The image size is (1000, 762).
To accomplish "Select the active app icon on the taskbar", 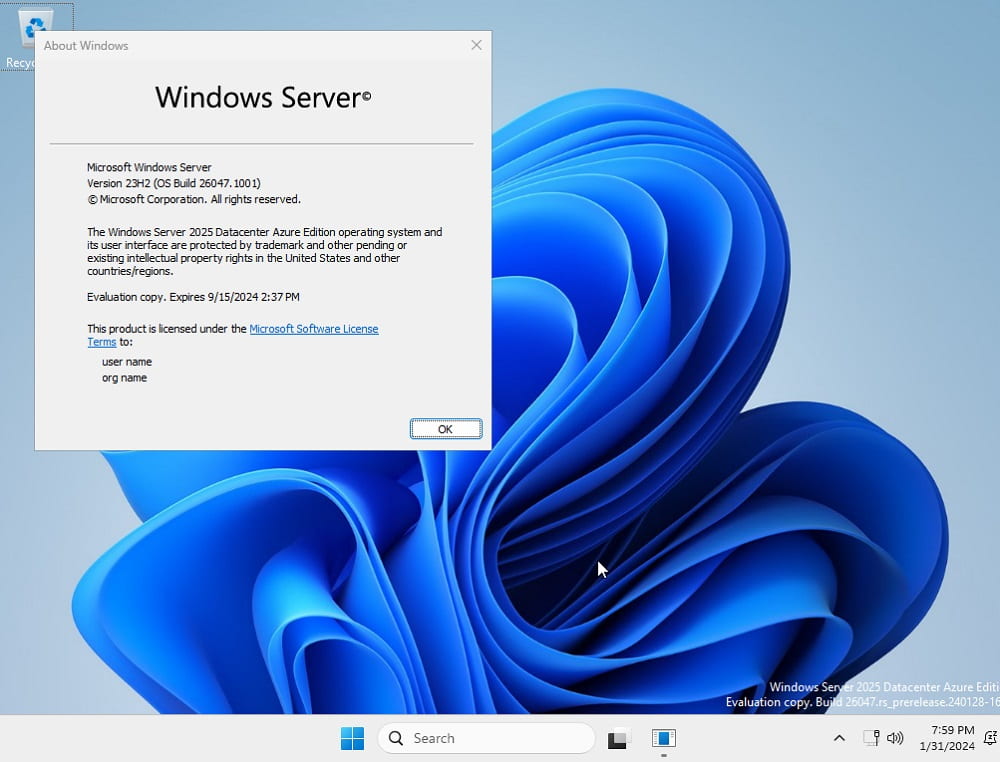I will pos(663,738).
